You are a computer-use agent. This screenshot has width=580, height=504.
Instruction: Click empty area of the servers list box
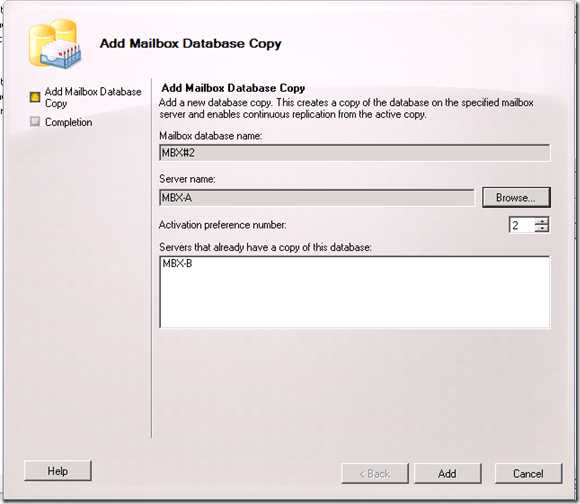coord(355,300)
